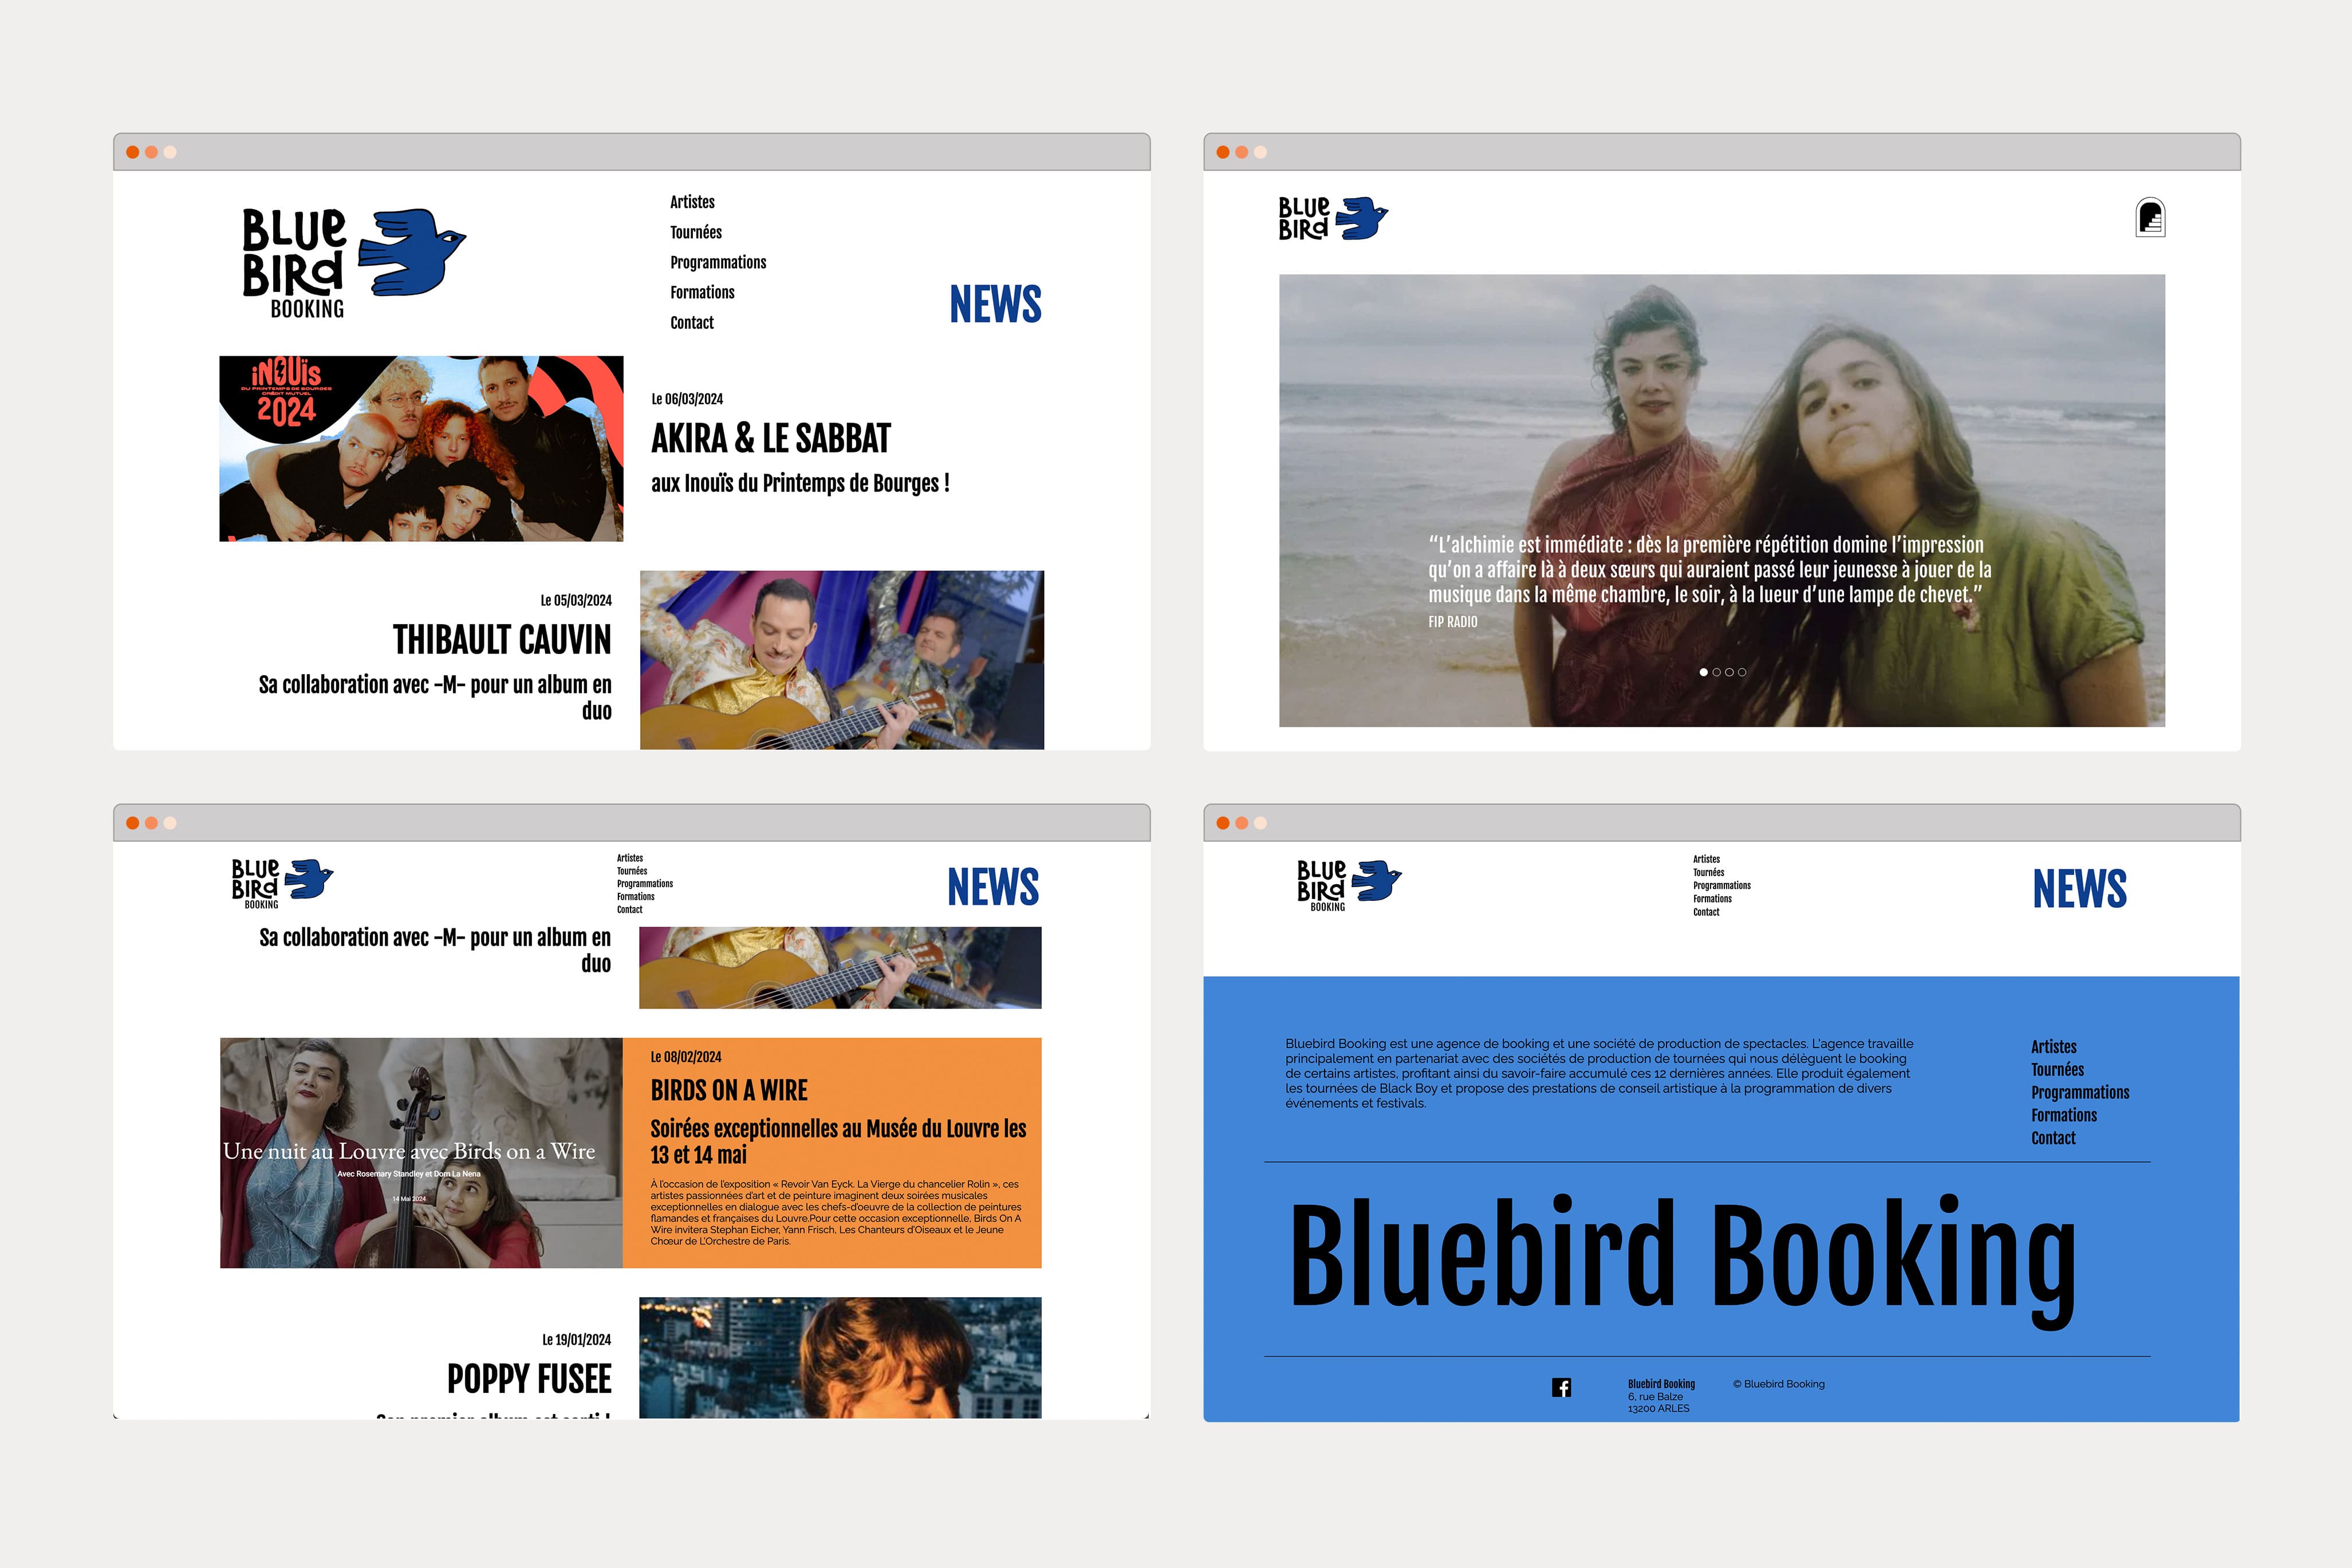Open Tournées in top-left window menu

[696, 232]
